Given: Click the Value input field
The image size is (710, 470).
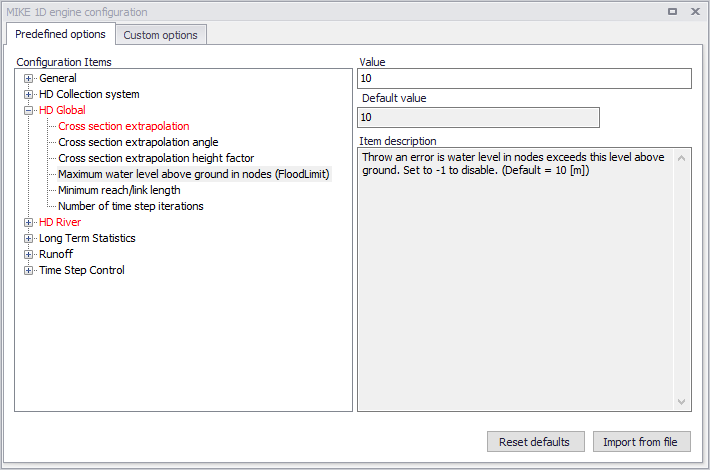Looking at the screenshot, I should pyautogui.click(x=524, y=78).
